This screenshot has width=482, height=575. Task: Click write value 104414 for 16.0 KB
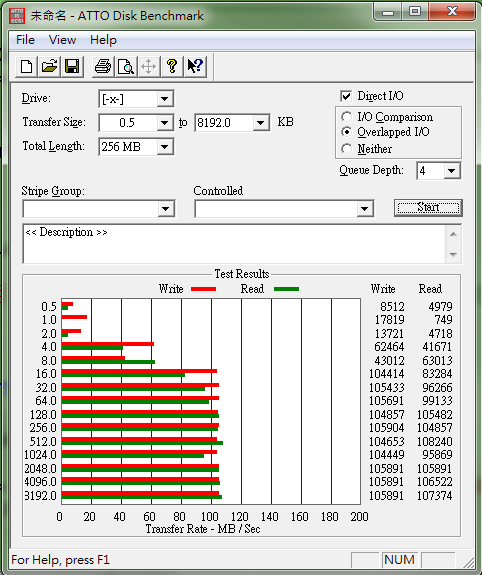387,374
